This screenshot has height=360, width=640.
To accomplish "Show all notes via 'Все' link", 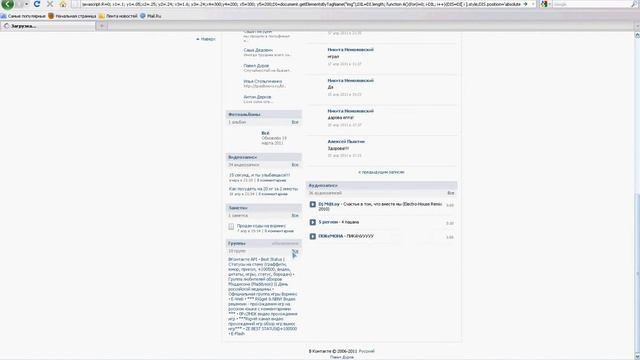I will (295, 216).
